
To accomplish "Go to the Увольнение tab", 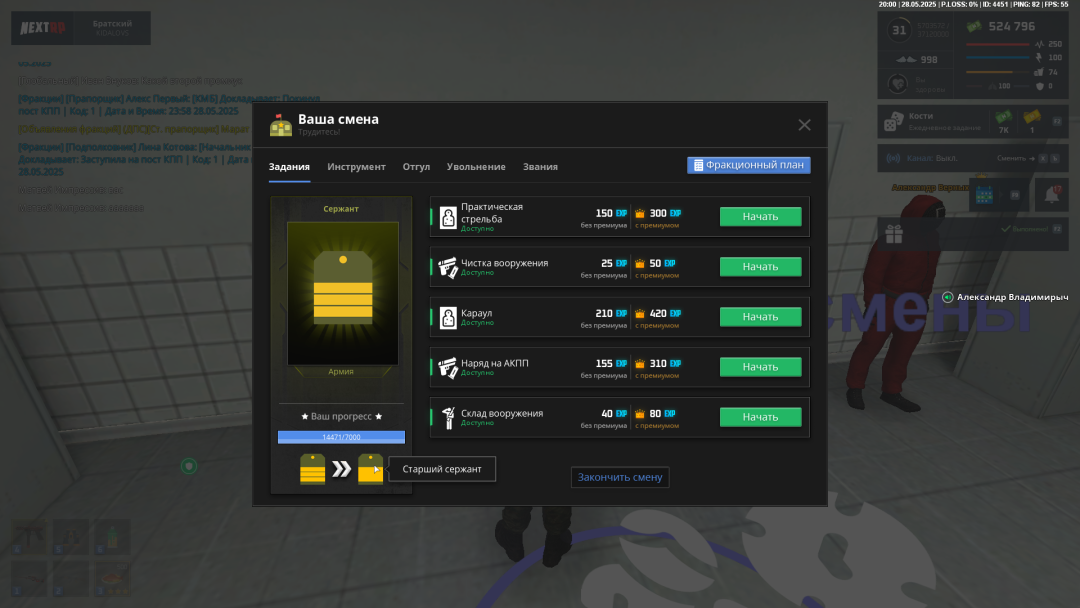I will 476,167.
